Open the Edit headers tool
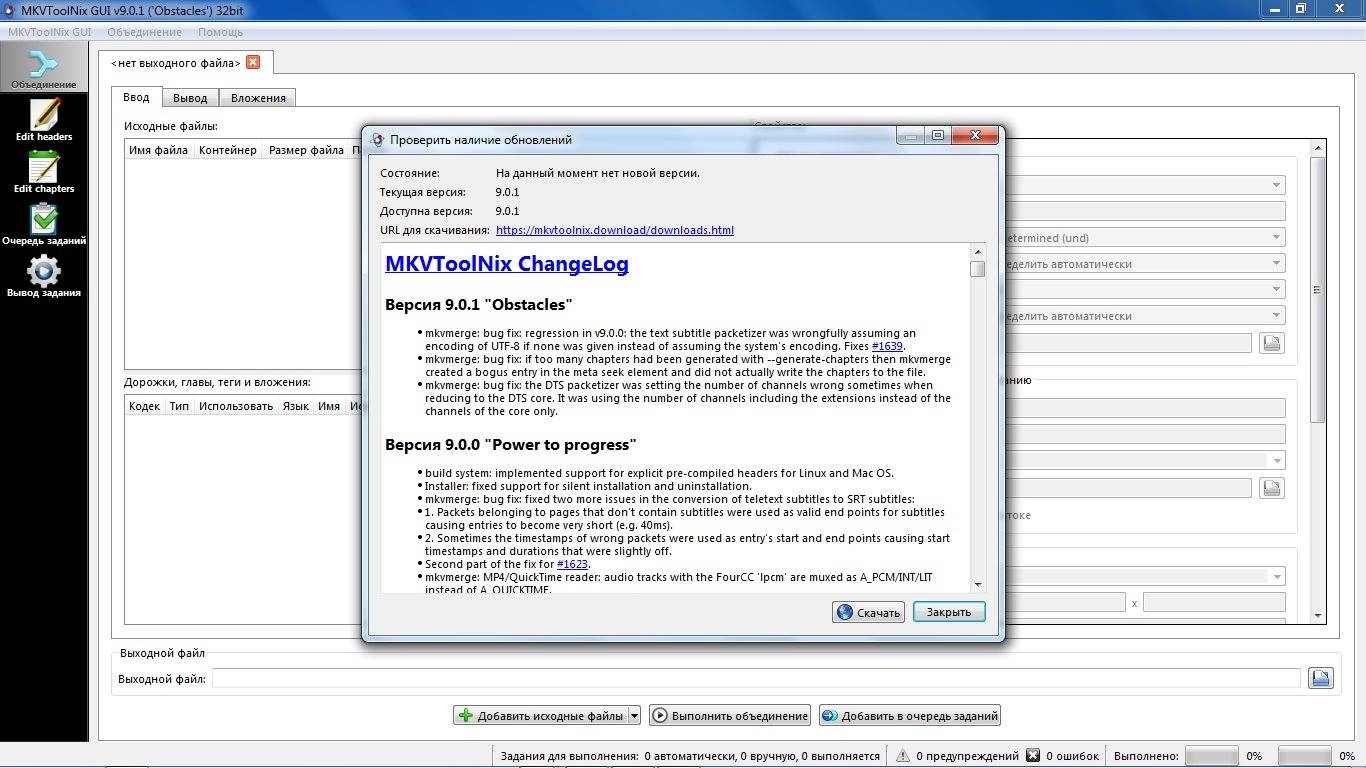 (x=43, y=120)
